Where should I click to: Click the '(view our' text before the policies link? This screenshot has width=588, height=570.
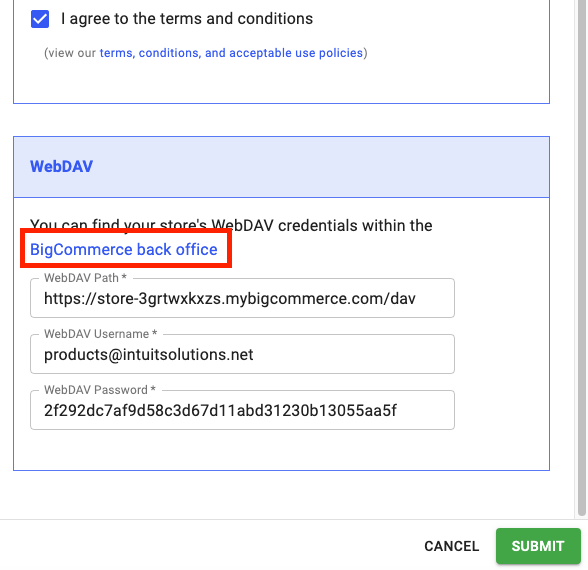[70, 53]
